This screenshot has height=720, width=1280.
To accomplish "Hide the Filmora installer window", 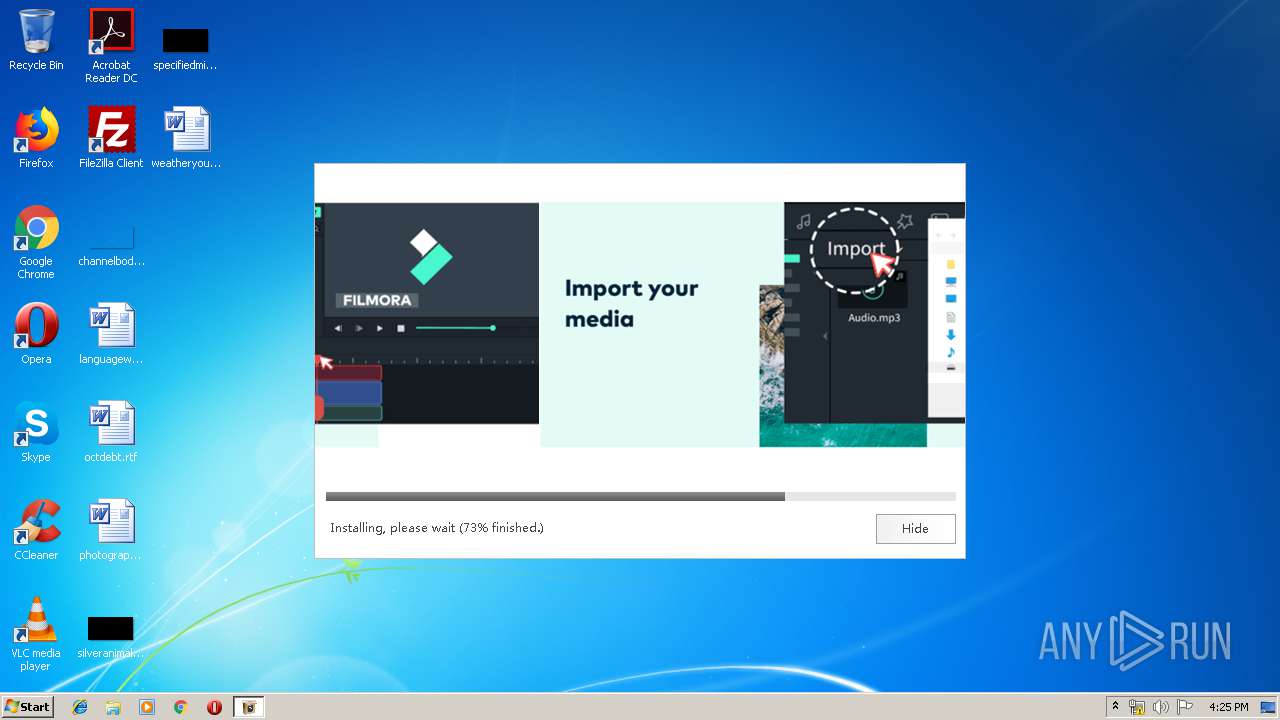I will point(915,528).
